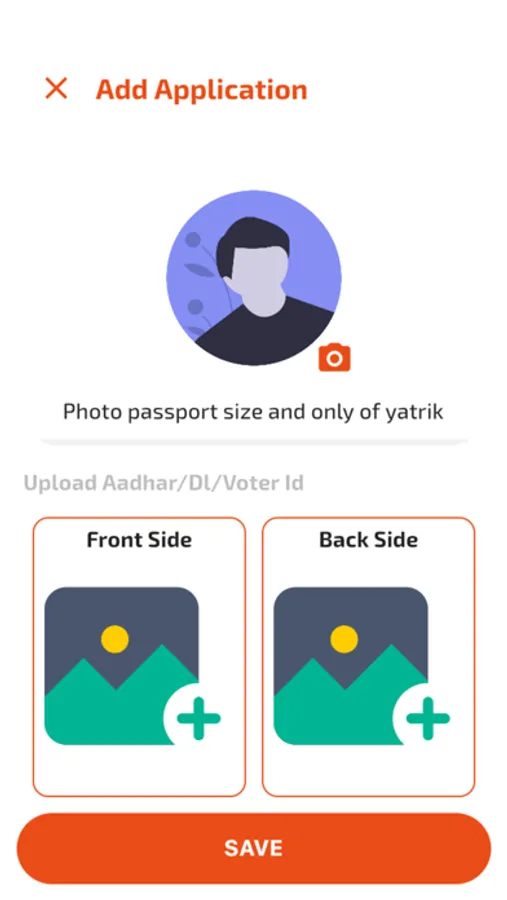This screenshot has width=507, height=900.
Task: Tap "Photo passport size and only of yatrik" text
Action: point(253,412)
